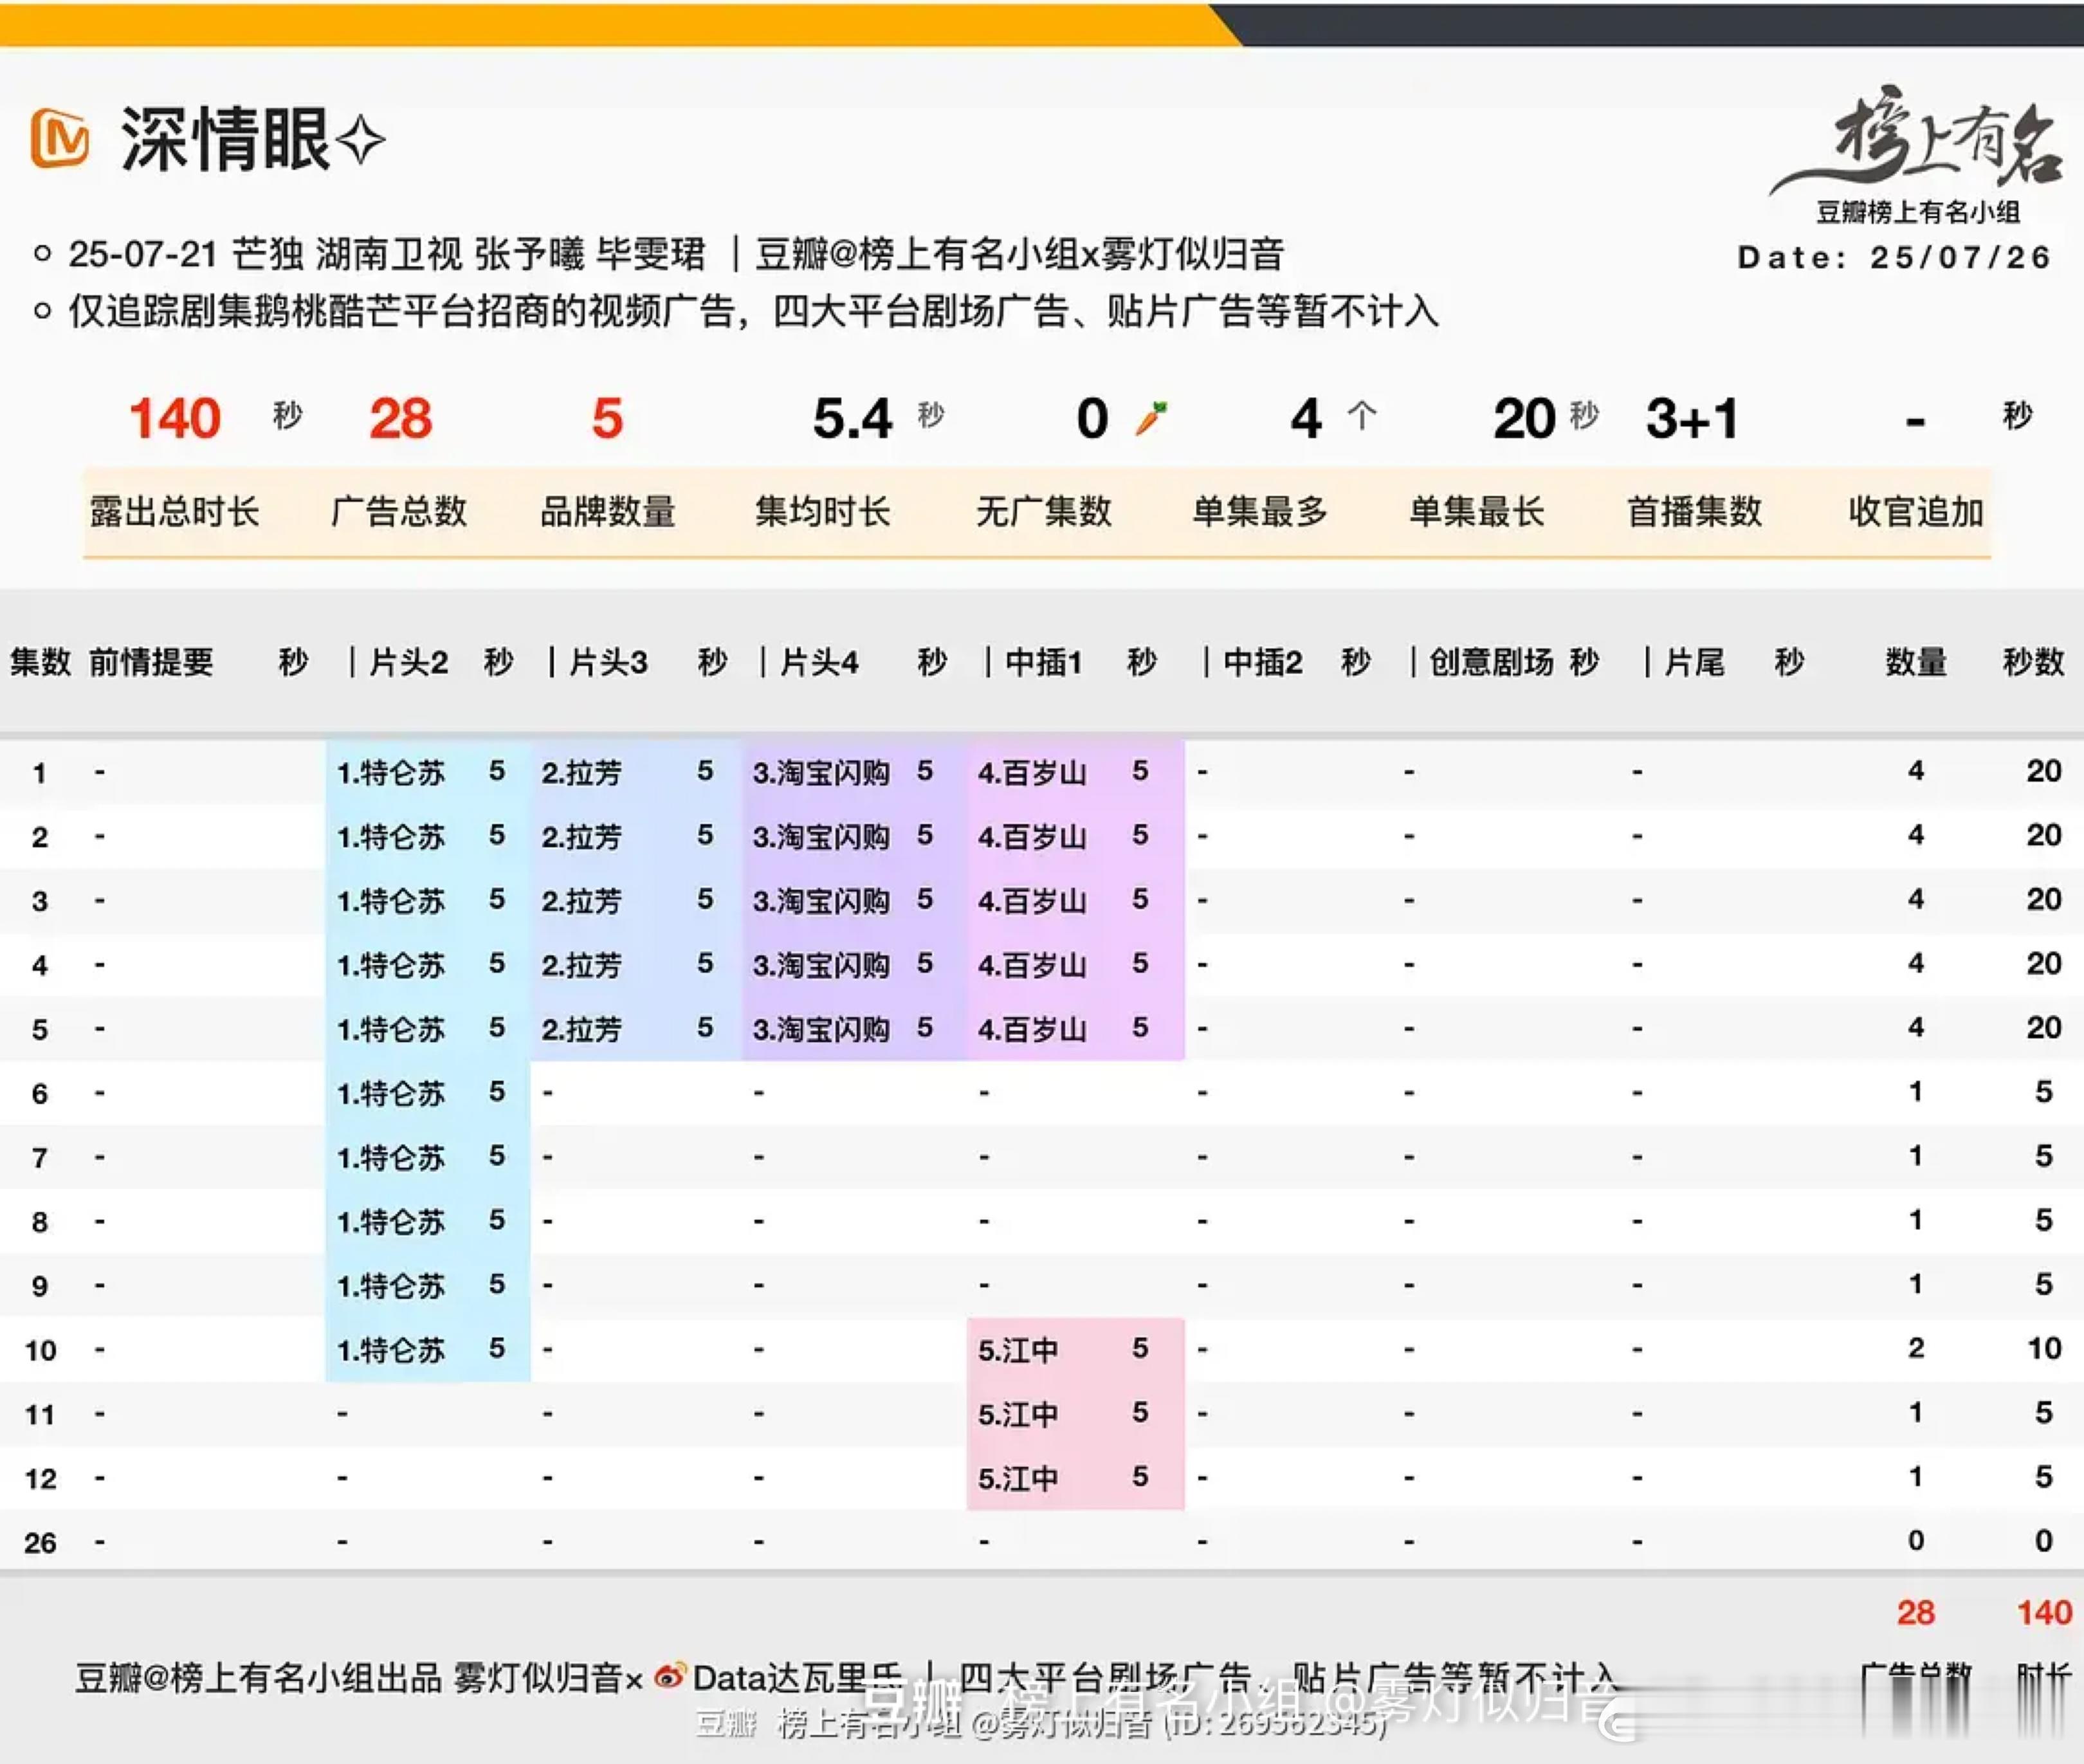Image resolution: width=2084 pixels, height=1764 pixels.
Task: Click the Date: 25/07/26 label
Action: point(1894,257)
